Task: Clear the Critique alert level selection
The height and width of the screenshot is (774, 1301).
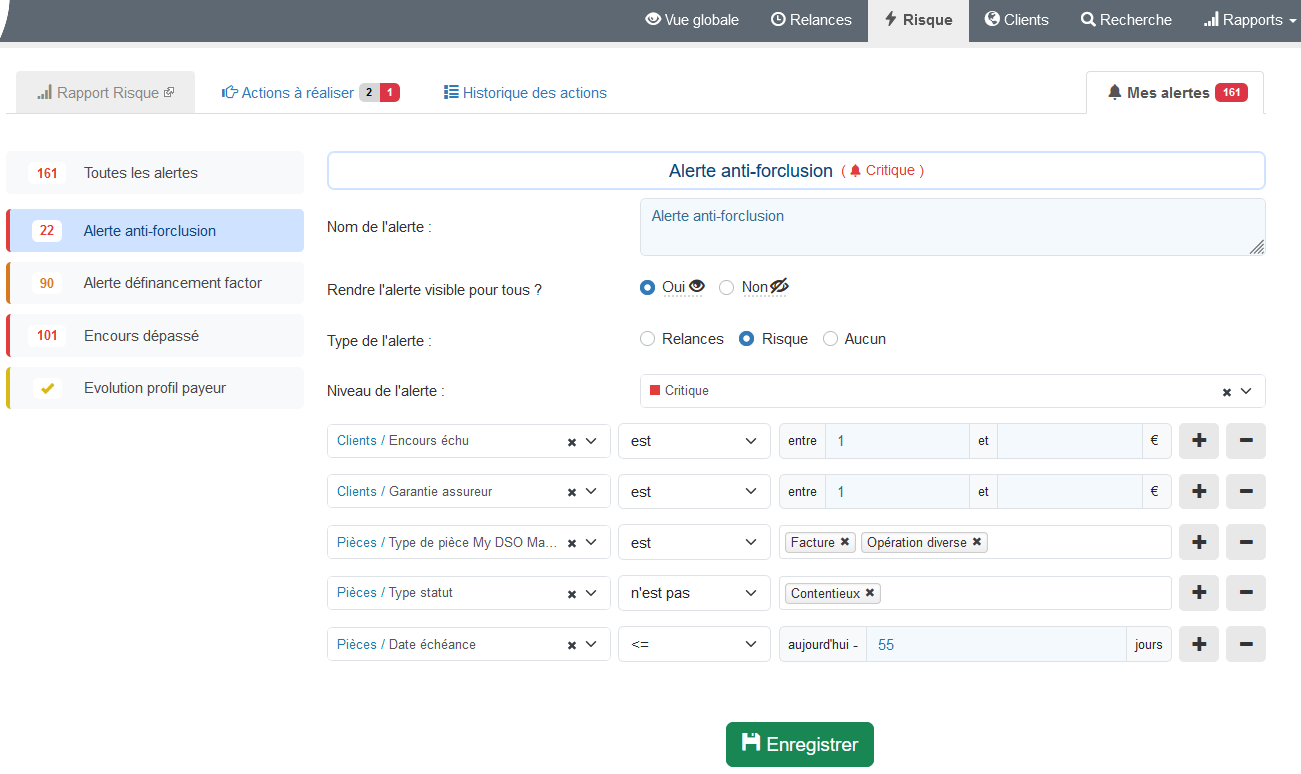Action: pos(1227,392)
